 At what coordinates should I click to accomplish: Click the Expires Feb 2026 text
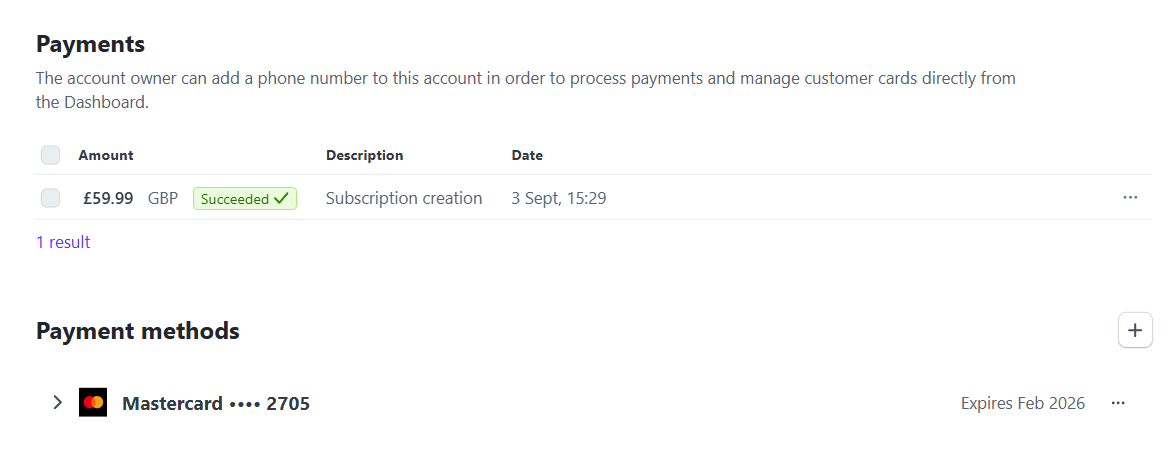pyautogui.click(x=1022, y=404)
